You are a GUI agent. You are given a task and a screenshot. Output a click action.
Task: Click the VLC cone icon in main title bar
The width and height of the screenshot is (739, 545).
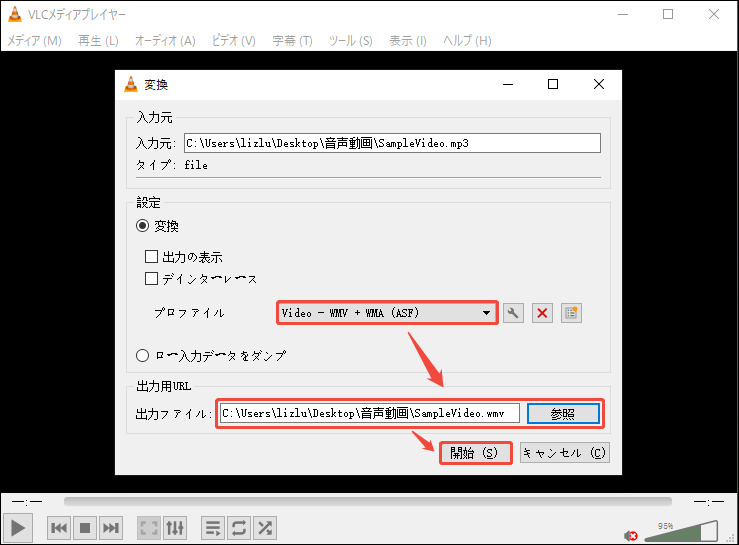(15, 14)
